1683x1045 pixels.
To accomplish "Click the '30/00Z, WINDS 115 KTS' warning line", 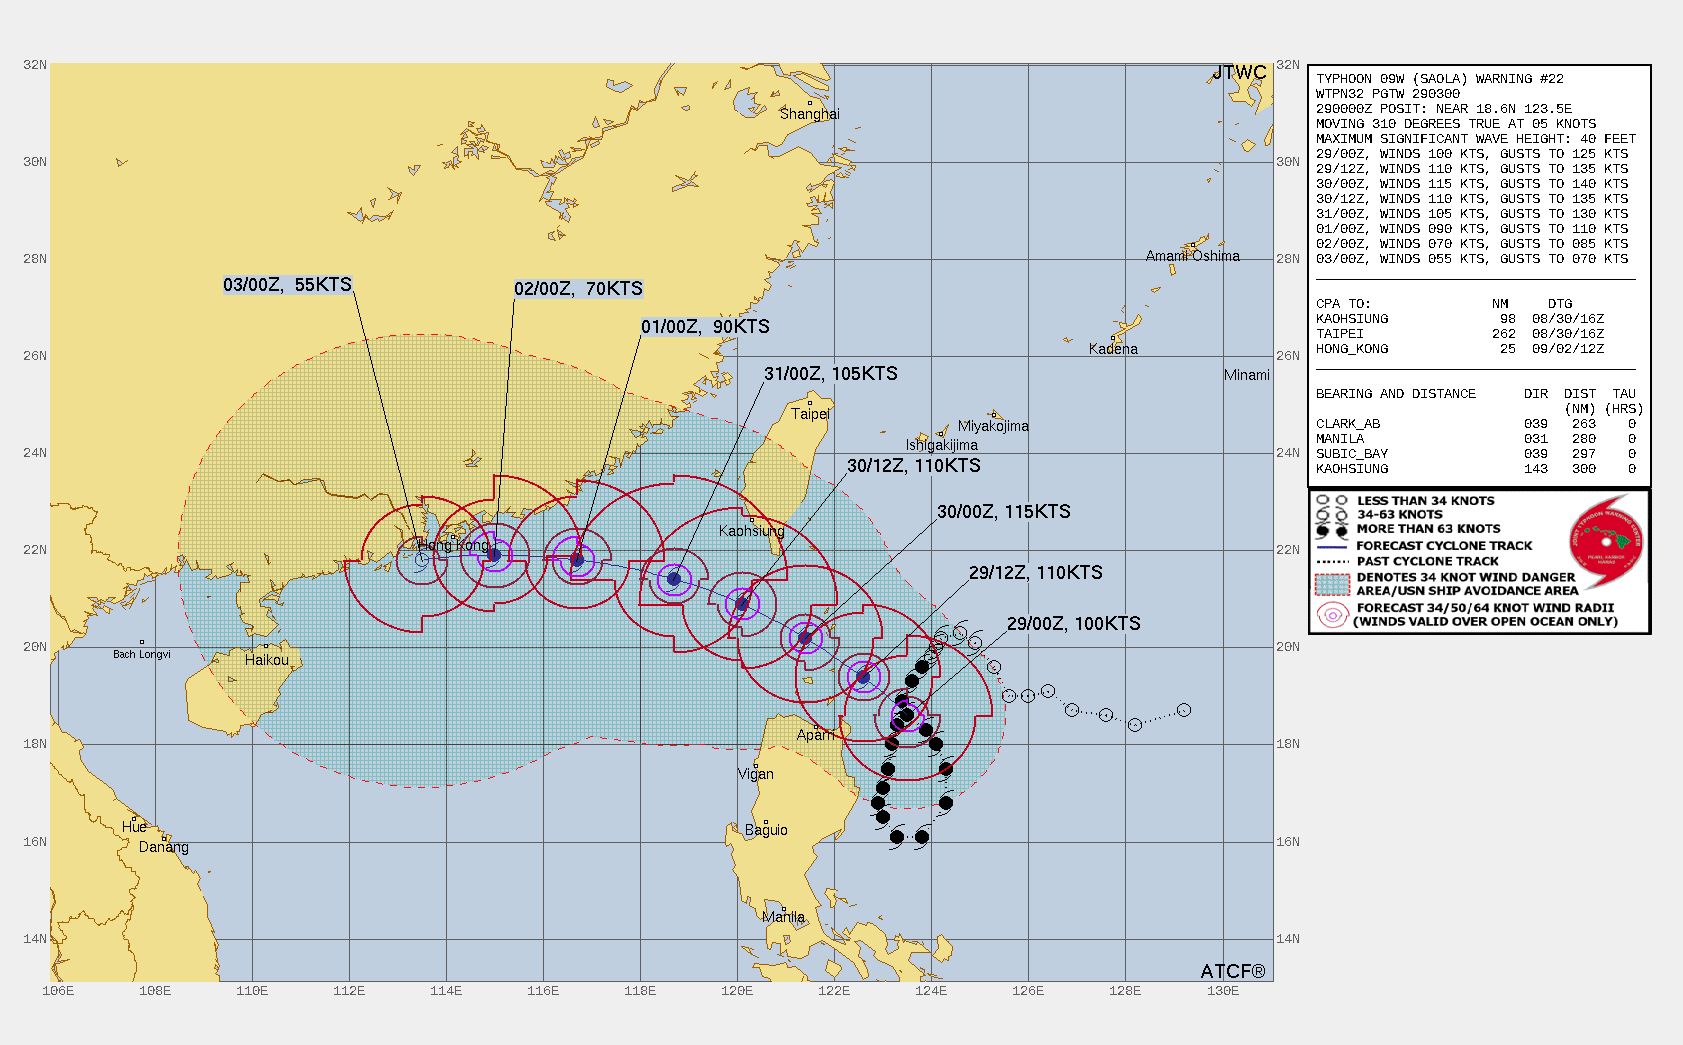I will (1472, 184).
